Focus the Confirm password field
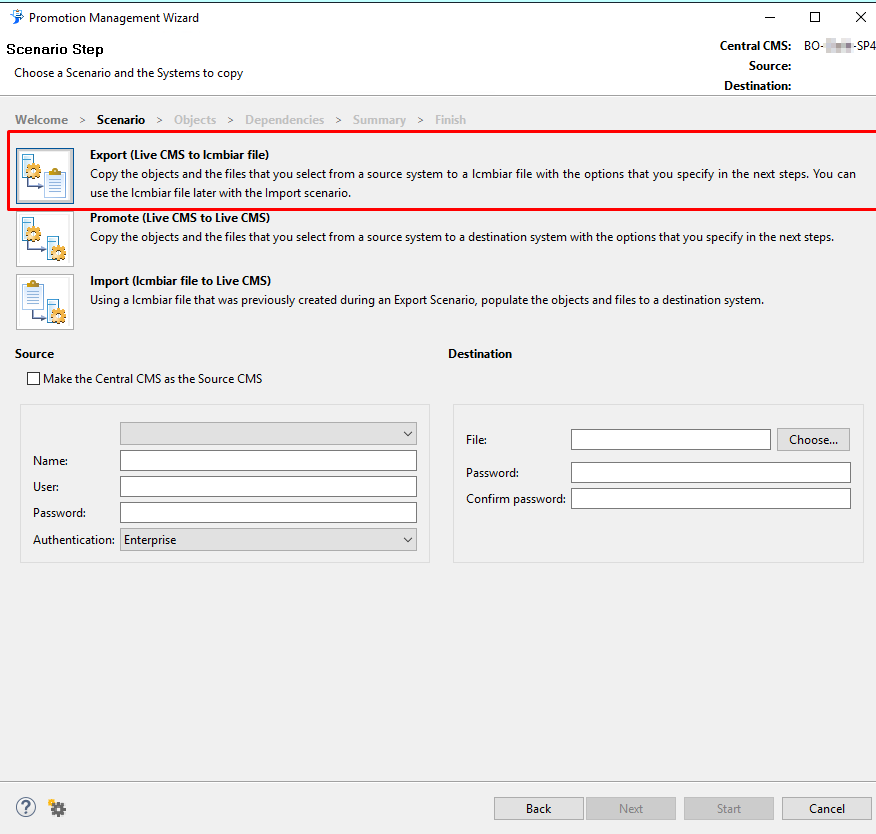Screen dimensions: 876x834 tap(711, 498)
